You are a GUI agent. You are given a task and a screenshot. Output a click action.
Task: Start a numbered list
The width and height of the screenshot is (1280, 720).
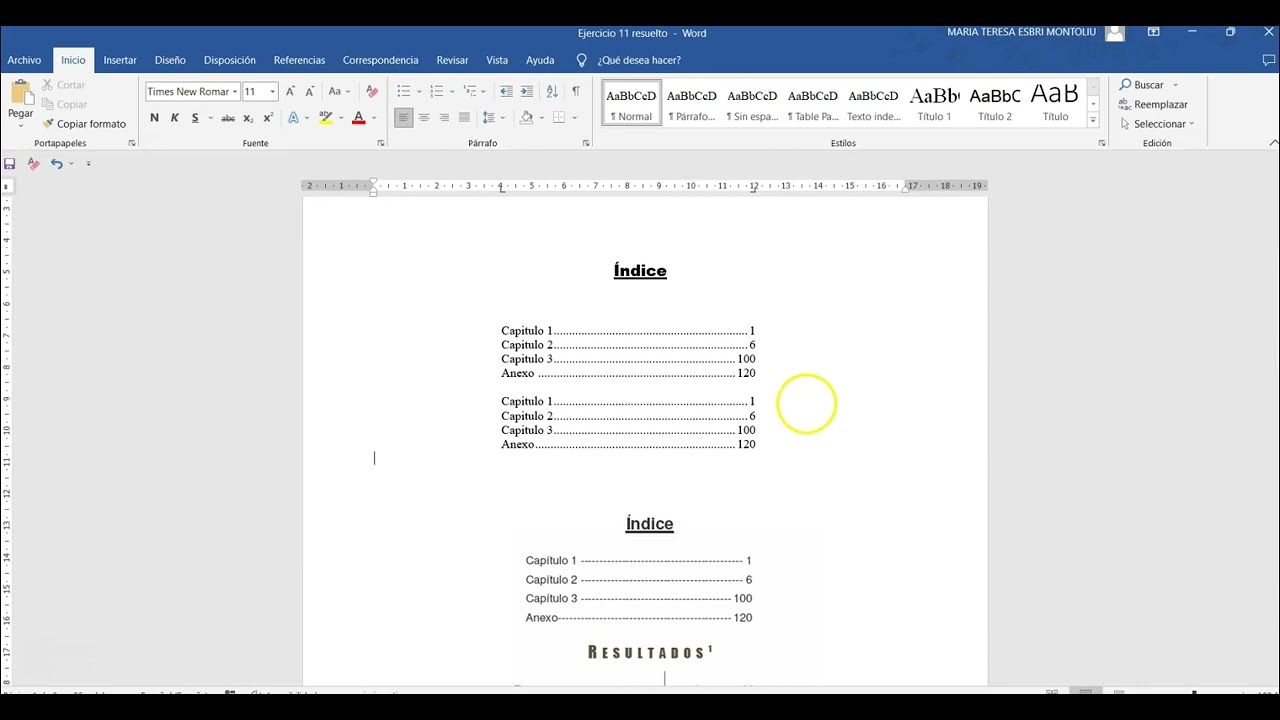coord(436,91)
